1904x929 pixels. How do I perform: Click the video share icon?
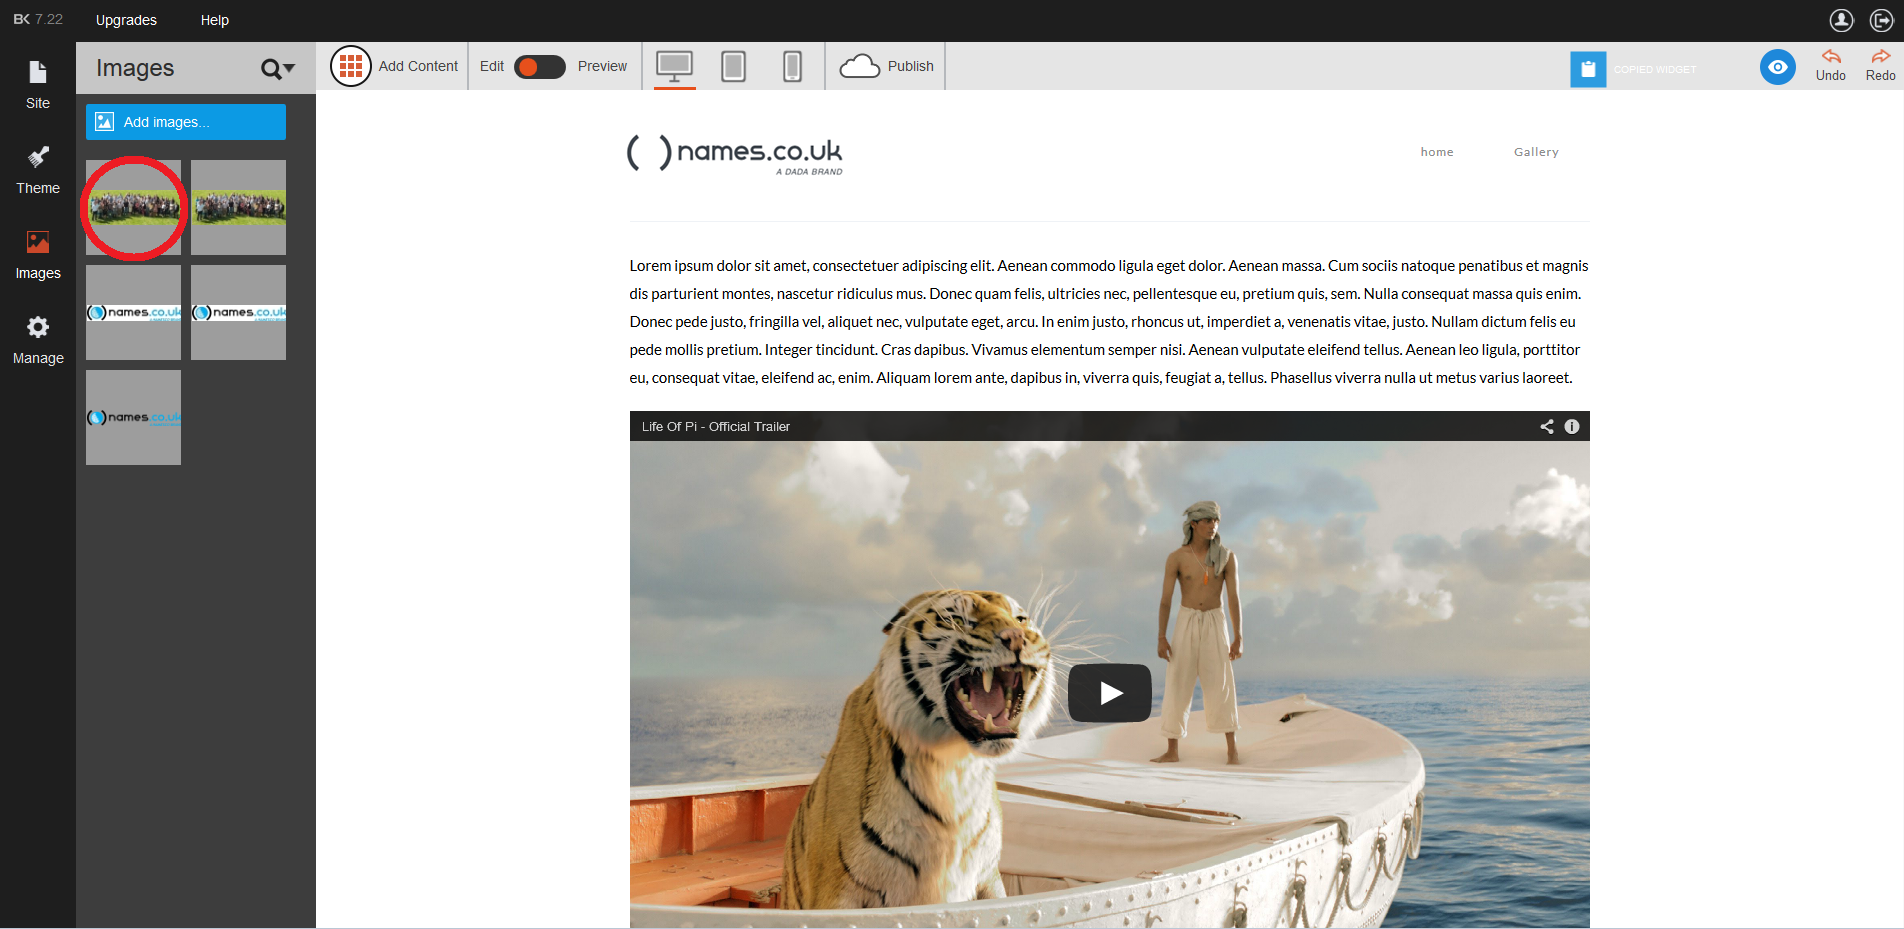[x=1547, y=426]
